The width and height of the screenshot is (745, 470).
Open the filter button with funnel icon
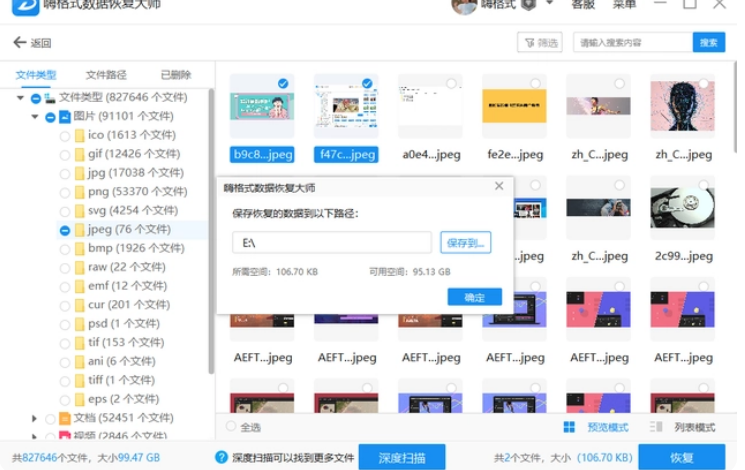pyautogui.click(x=540, y=43)
